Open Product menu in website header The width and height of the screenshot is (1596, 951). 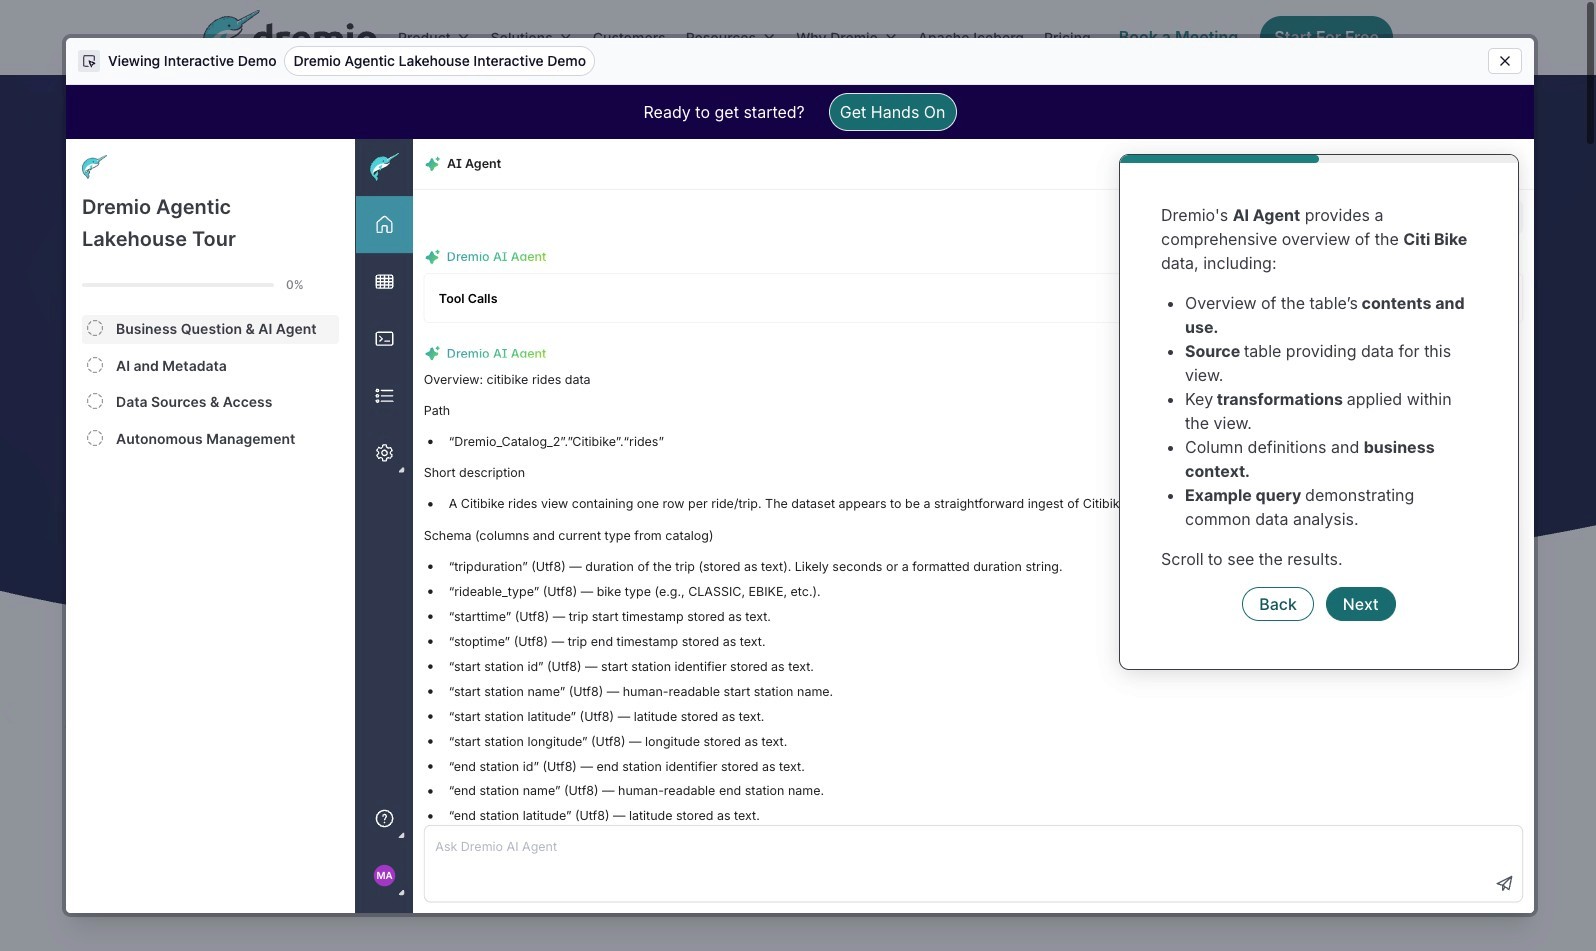[x=432, y=35]
